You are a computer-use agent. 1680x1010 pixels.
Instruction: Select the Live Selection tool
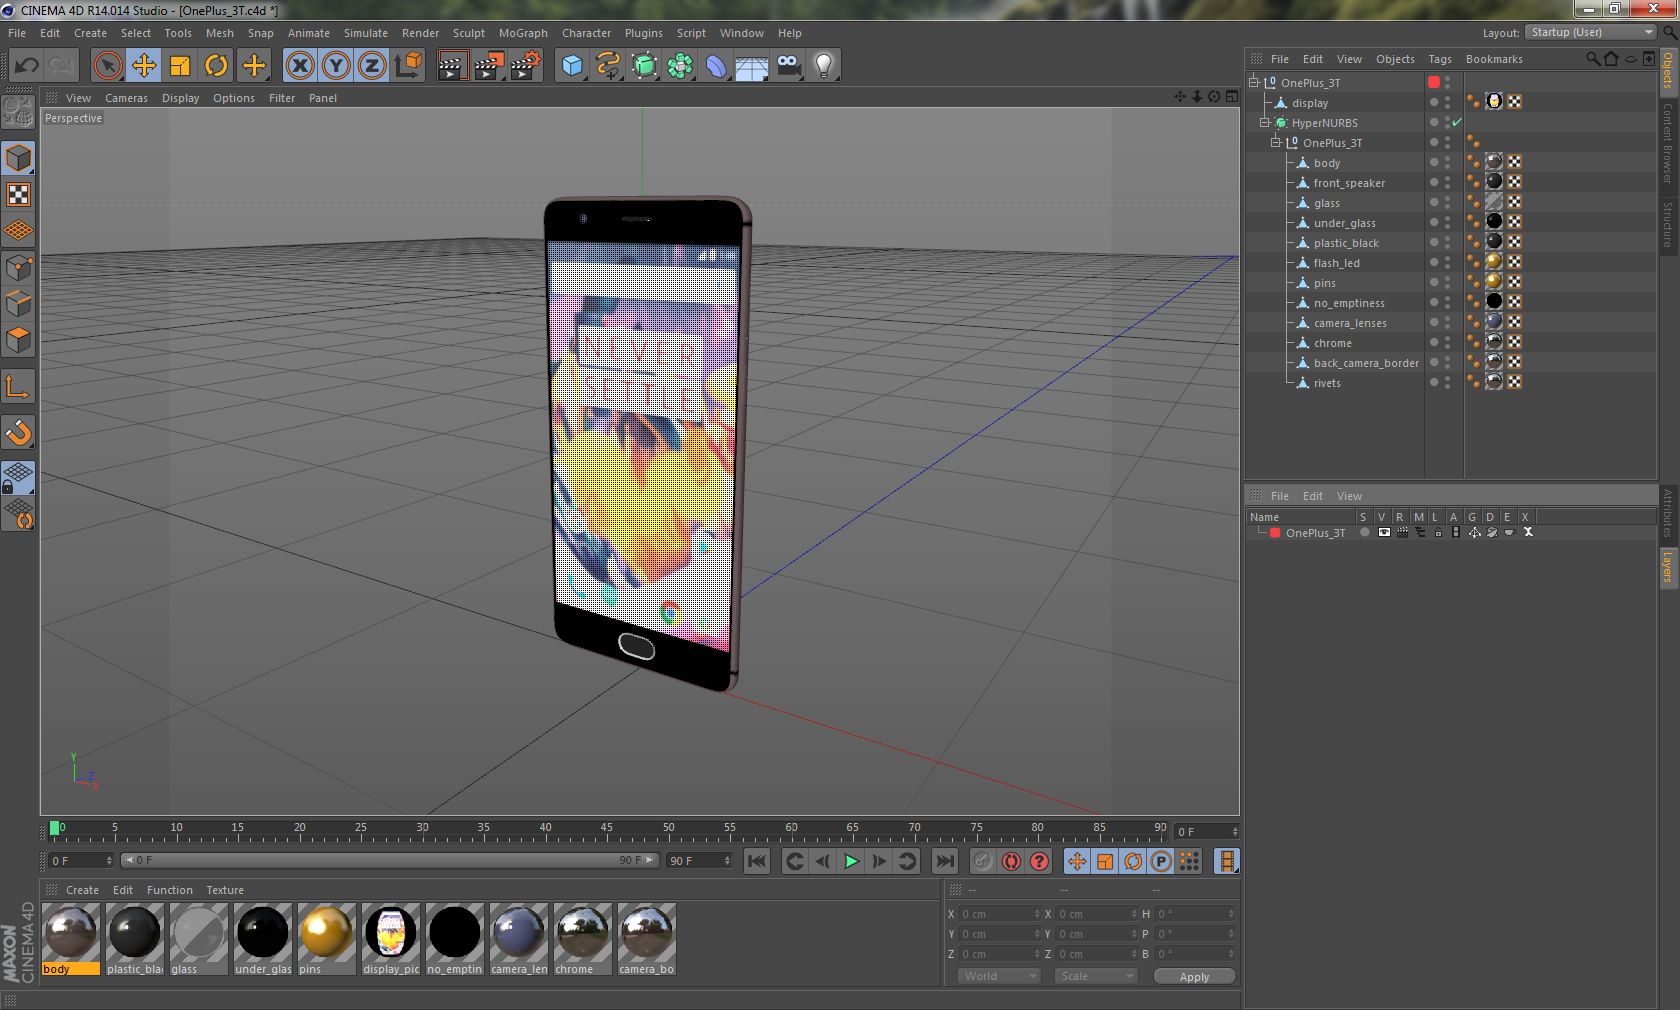pos(107,66)
